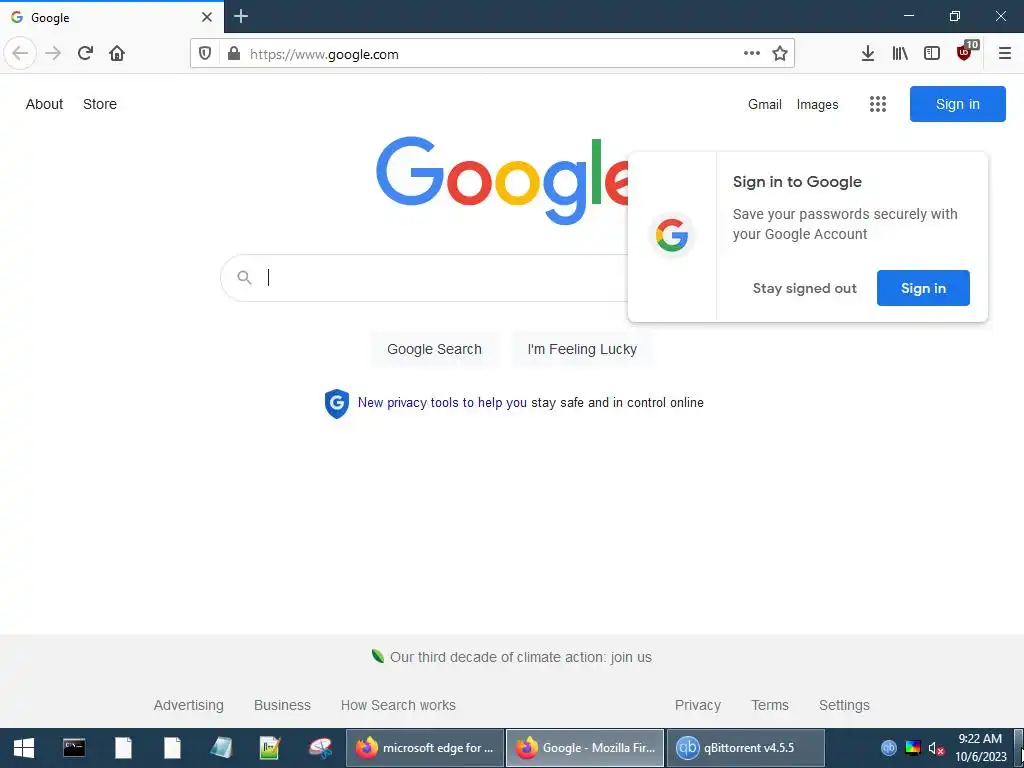Image resolution: width=1024 pixels, height=768 pixels.
Task: Click the Google logo image
Action: 502,180
